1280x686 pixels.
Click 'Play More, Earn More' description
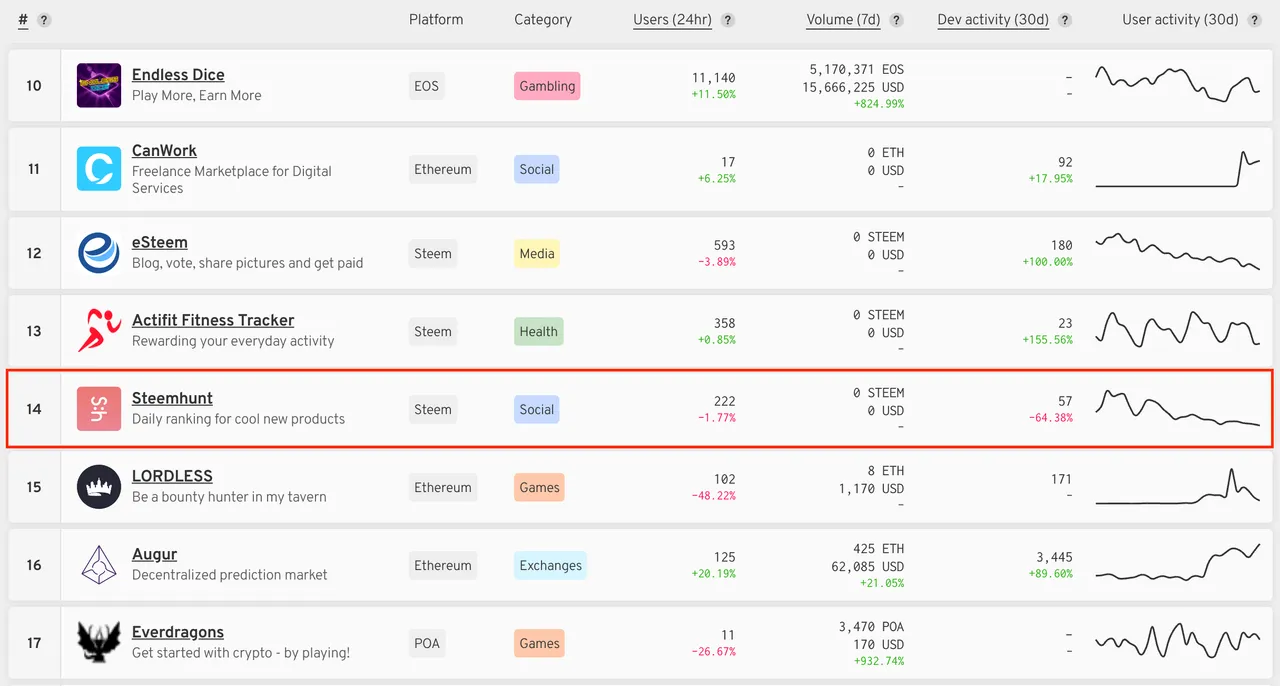197,96
